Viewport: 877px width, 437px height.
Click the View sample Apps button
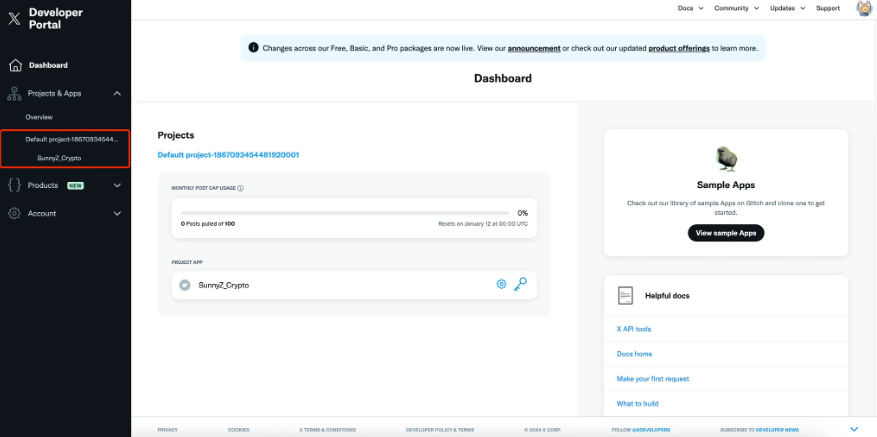[x=725, y=233]
